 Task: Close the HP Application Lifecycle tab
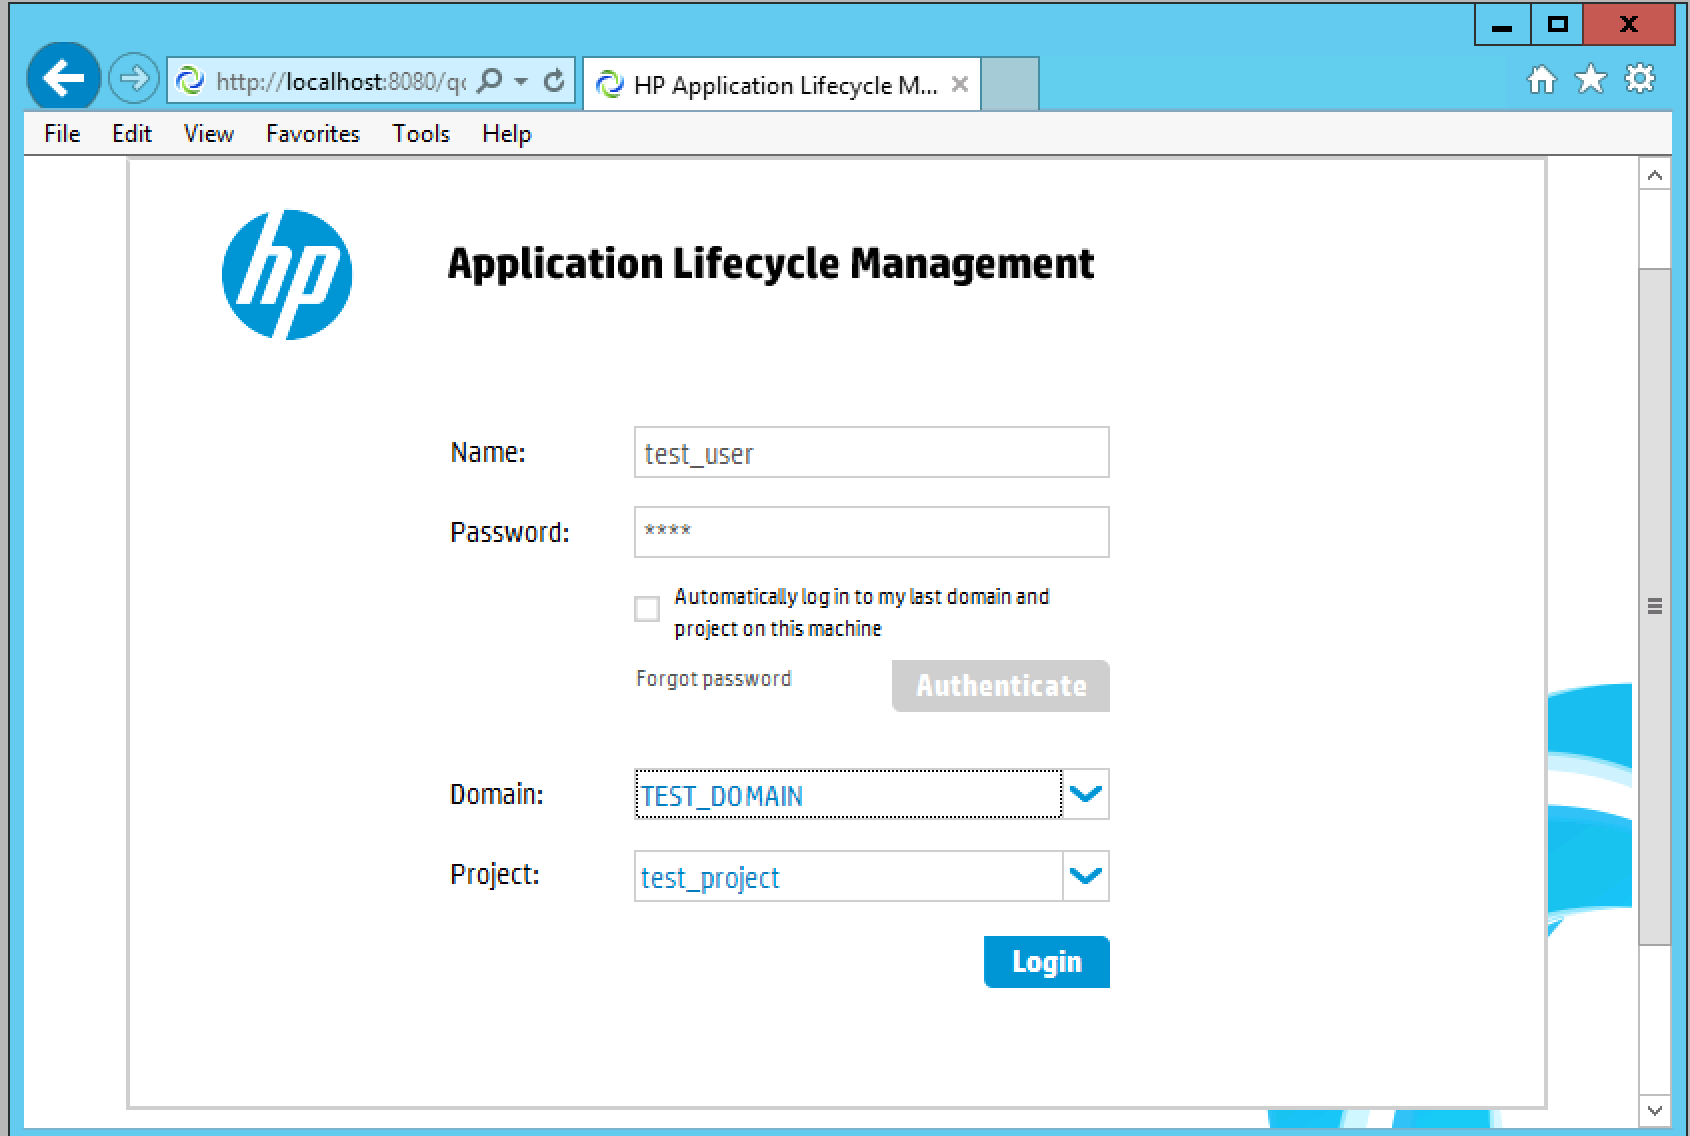(x=959, y=85)
